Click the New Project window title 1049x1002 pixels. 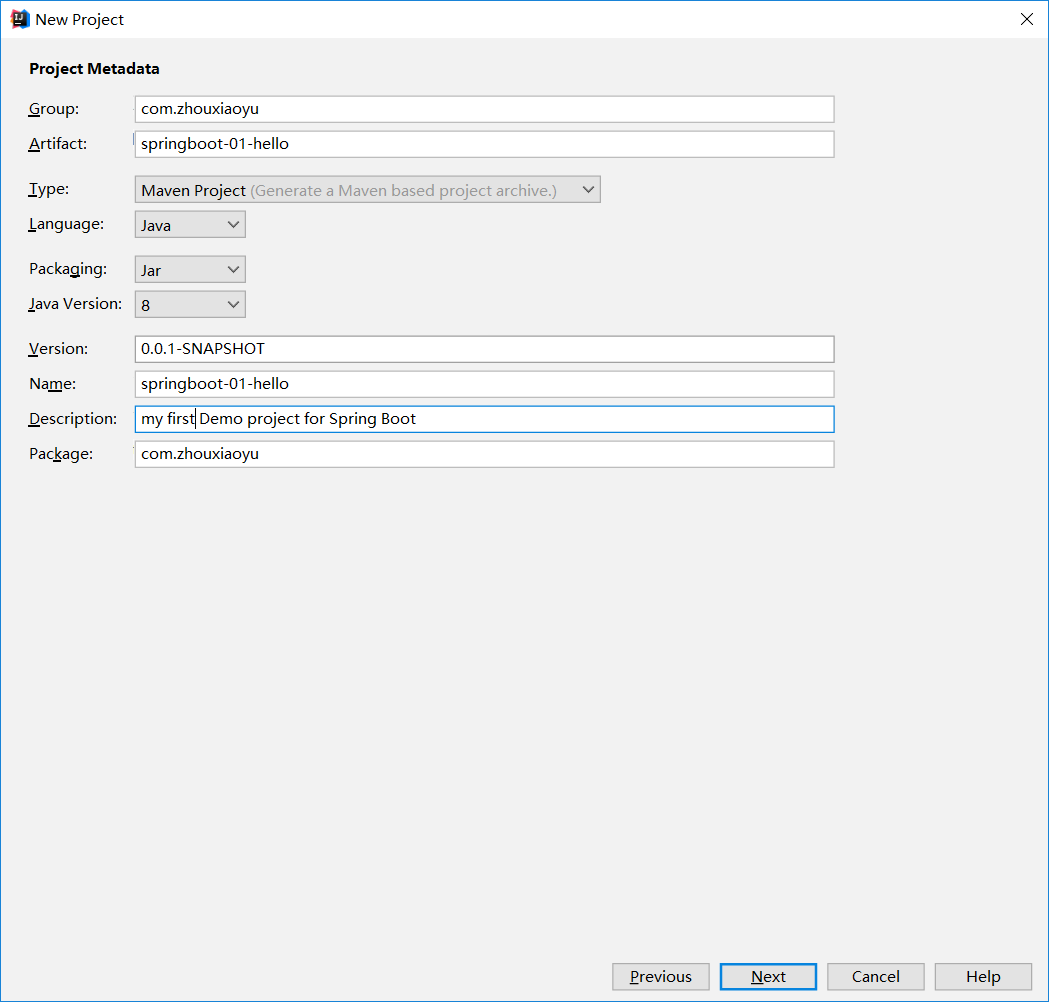pos(80,19)
